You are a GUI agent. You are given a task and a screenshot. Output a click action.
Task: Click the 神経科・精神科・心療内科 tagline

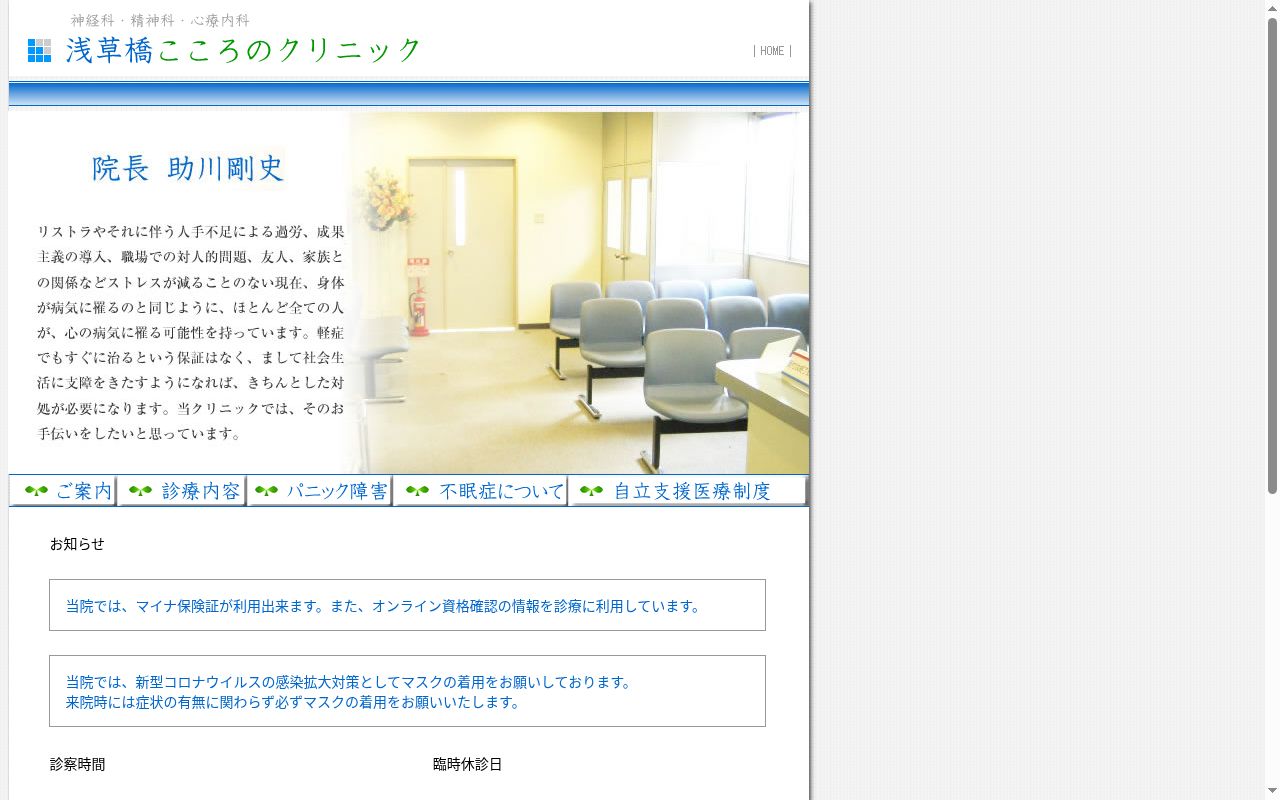(x=160, y=20)
